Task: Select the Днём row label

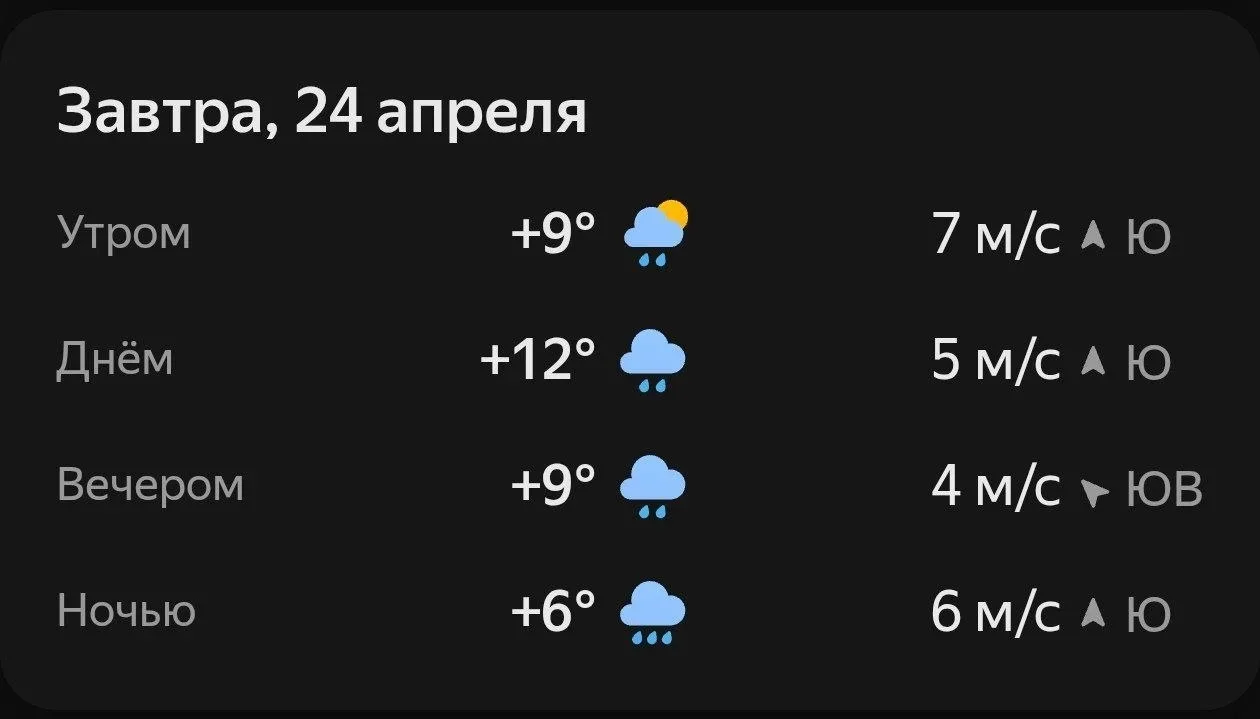Action: [115, 359]
